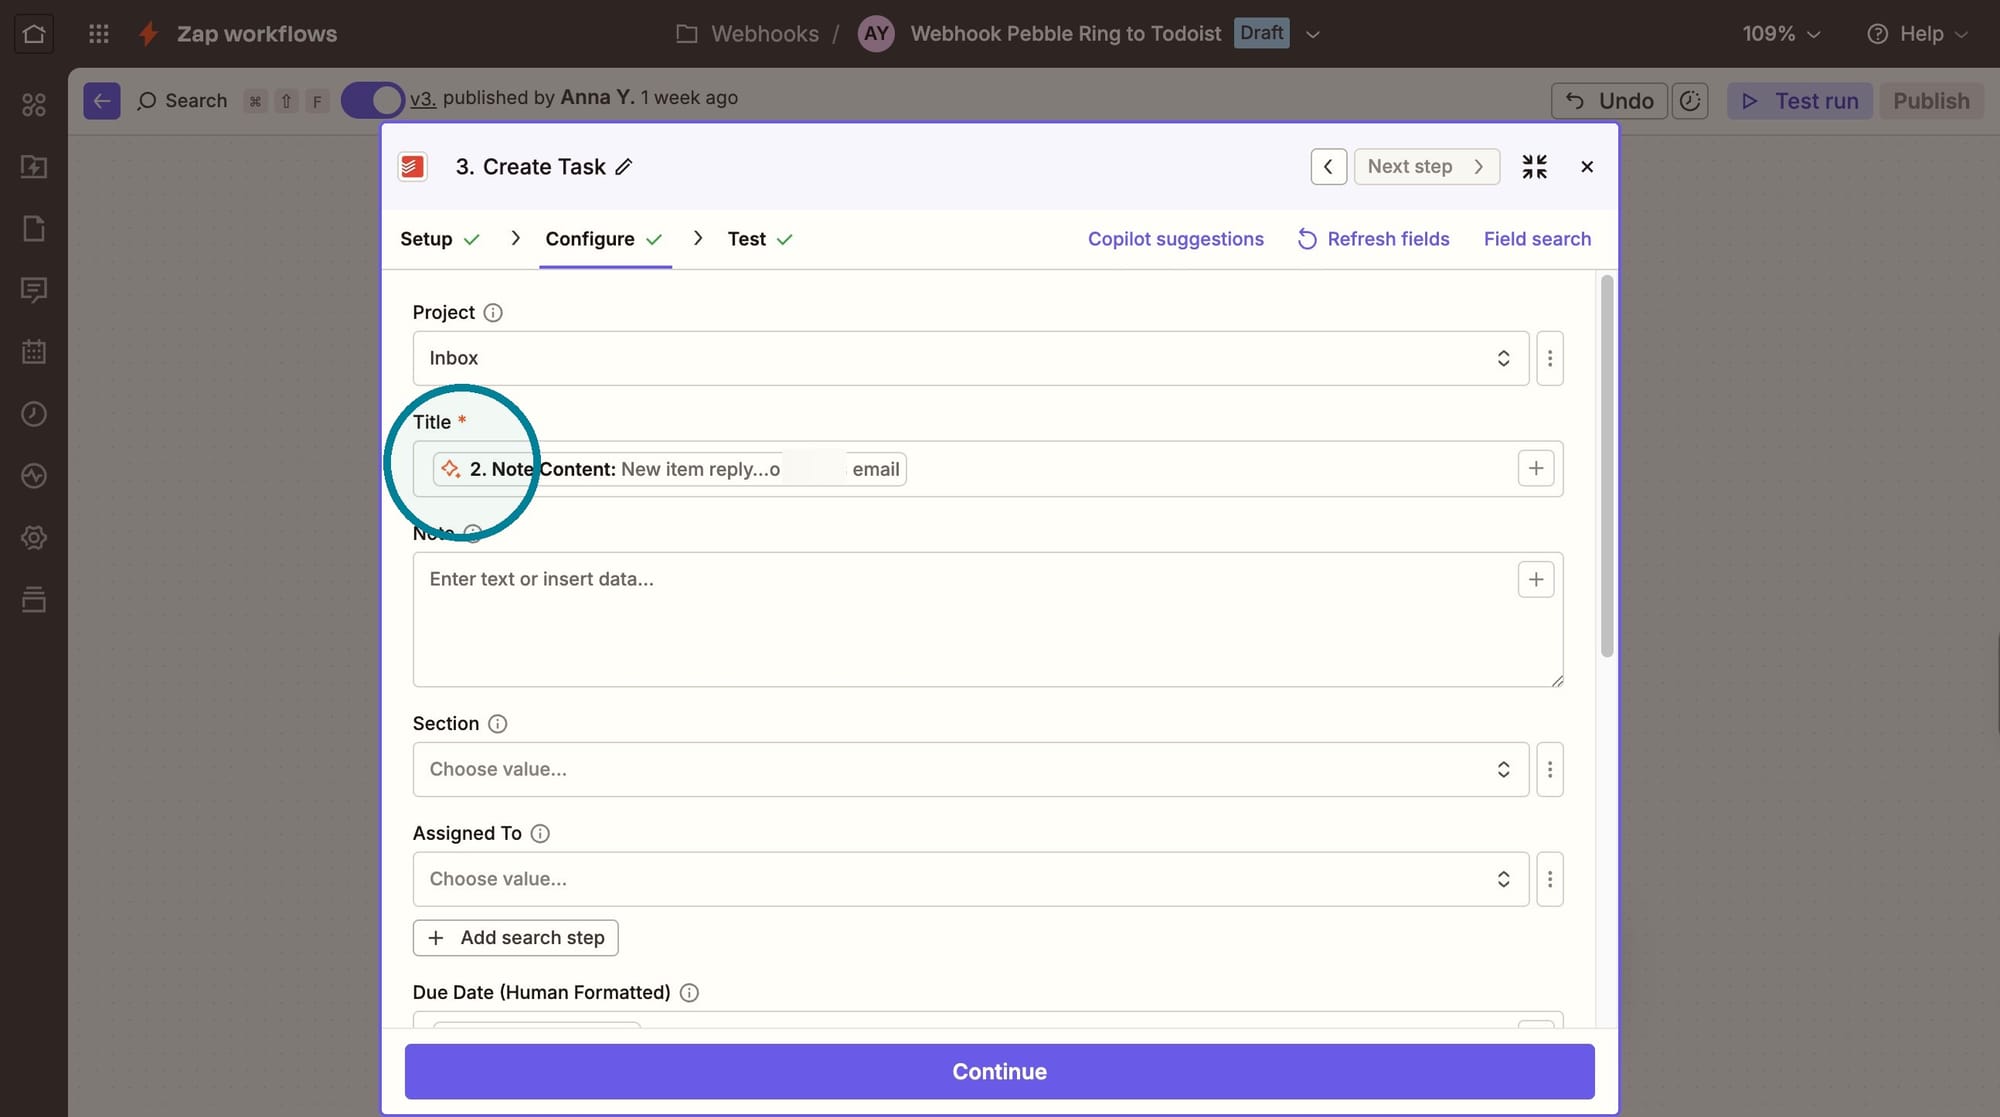Open the Help menu
The image size is (2000, 1117).
[1917, 34]
